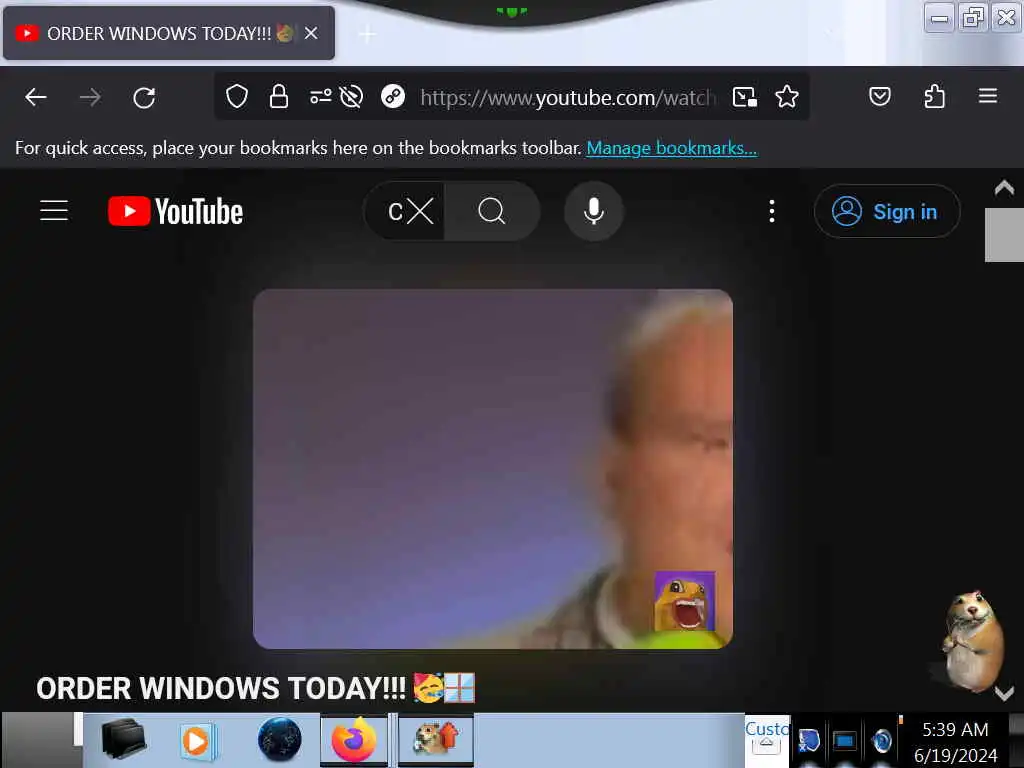Click the page scrollbar down arrow
Image resolution: width=1024 pixels, height=768 pixels.
[x=1004, y=693]
